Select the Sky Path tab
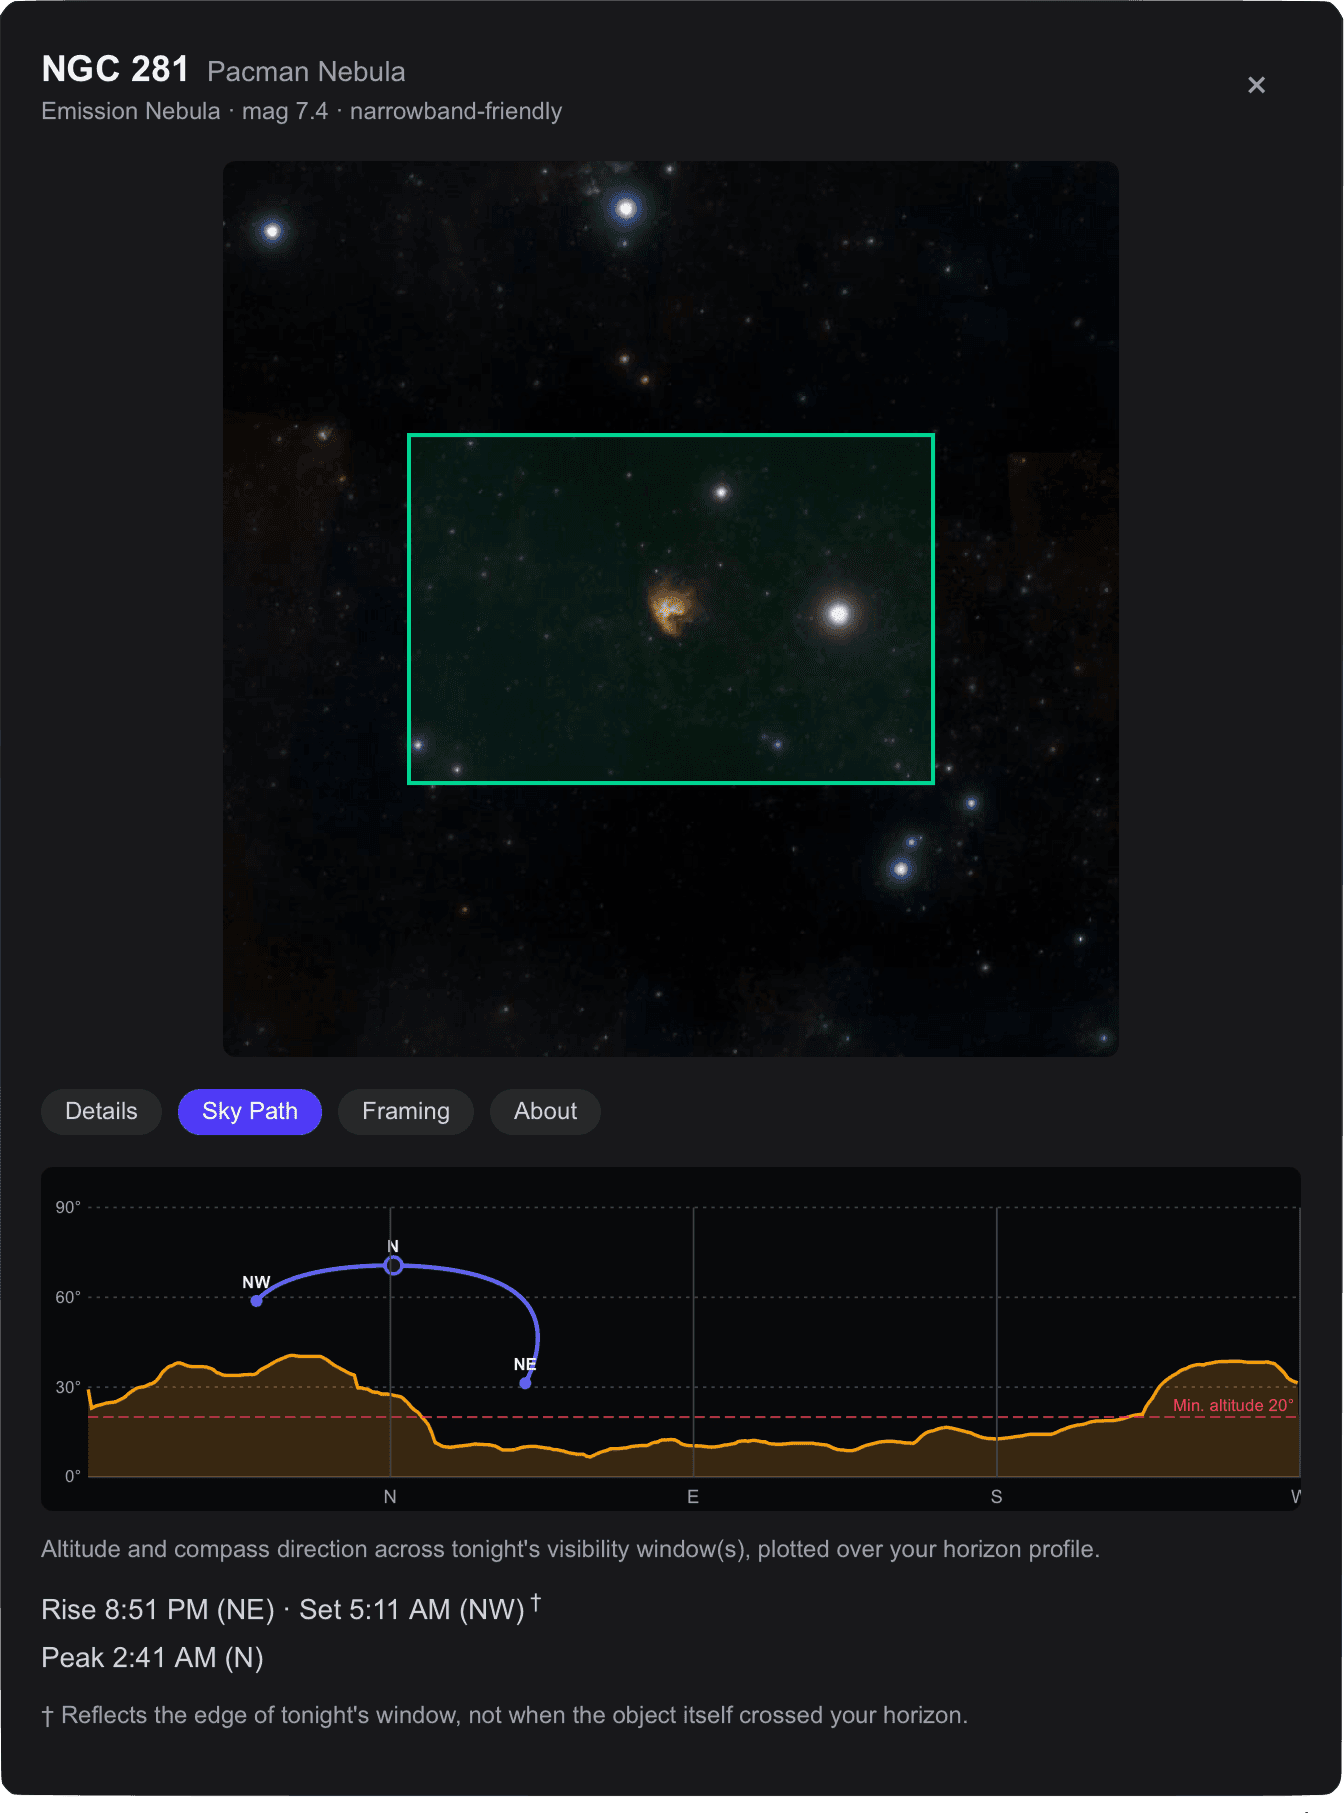1344x1813 pixels. click(x=250, y=1112)
